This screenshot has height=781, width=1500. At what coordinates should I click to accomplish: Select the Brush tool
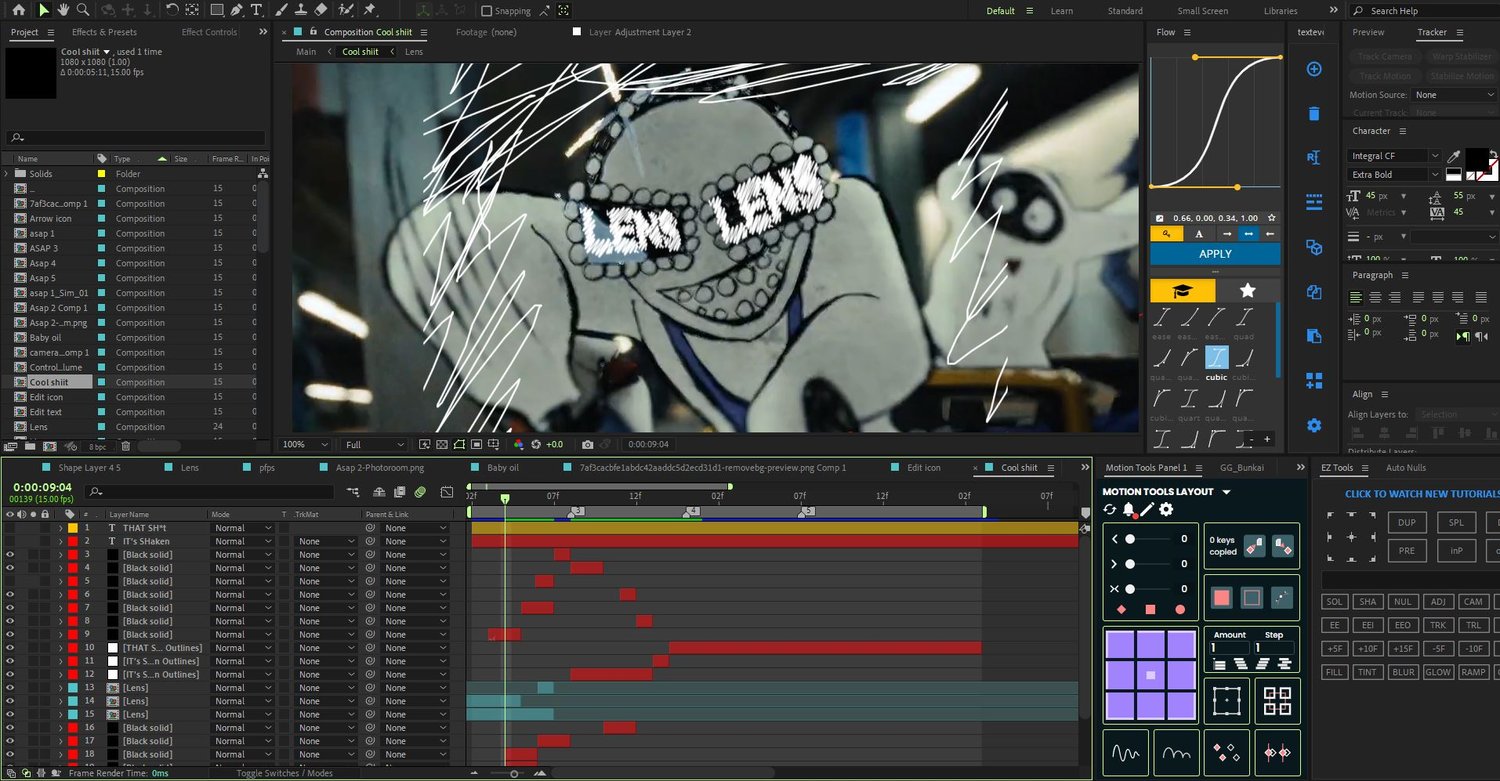click(282, 10)
